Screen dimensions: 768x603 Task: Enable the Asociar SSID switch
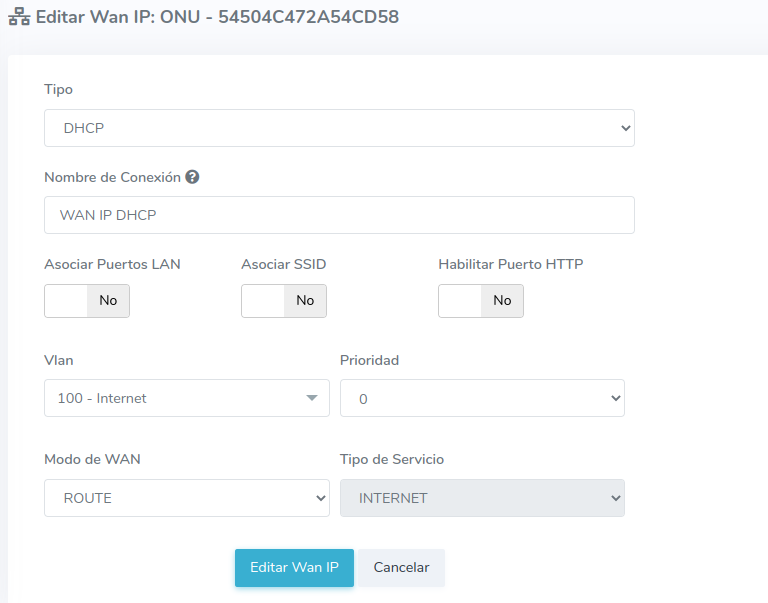[284, 300]
